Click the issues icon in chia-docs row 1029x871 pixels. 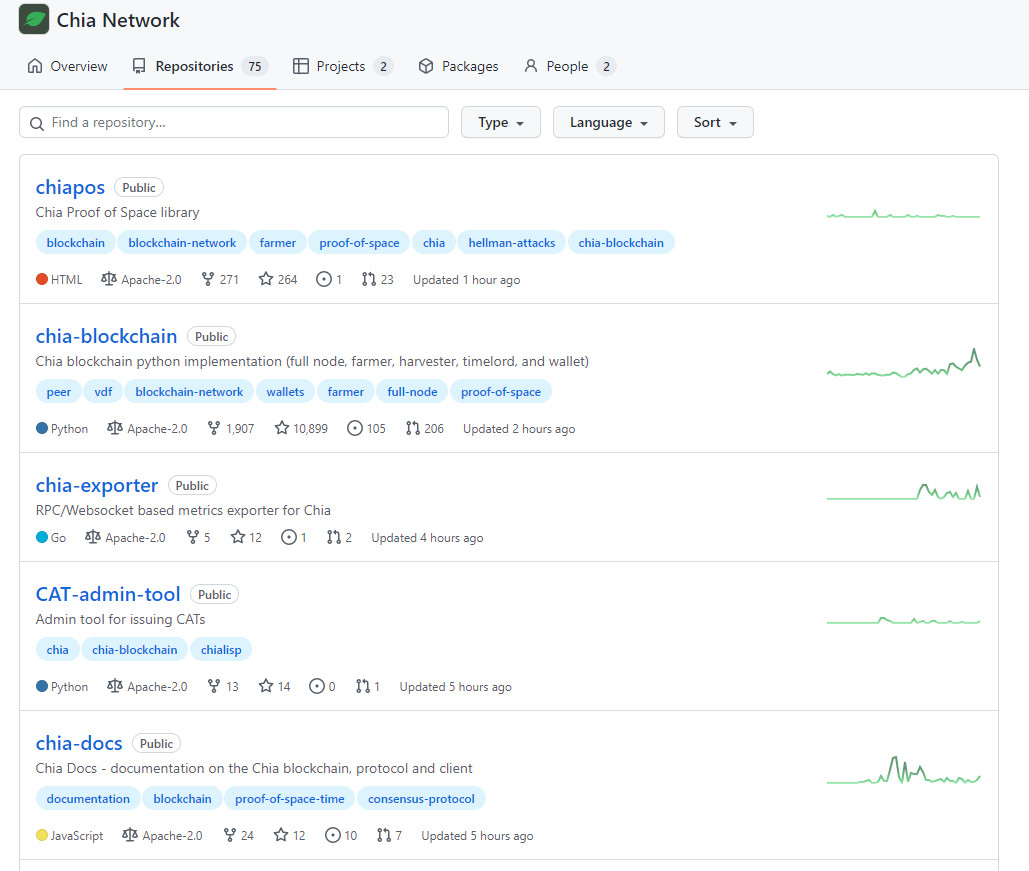[x=333, y=836]
